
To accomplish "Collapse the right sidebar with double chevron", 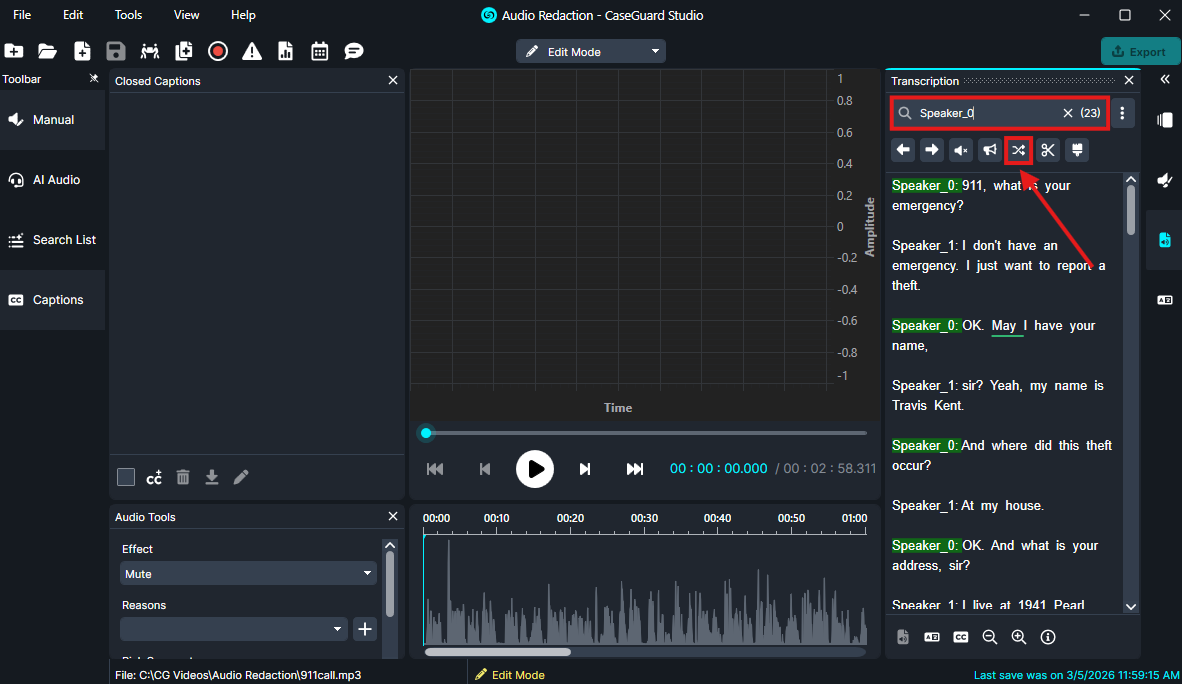I will coord(1164,79).
